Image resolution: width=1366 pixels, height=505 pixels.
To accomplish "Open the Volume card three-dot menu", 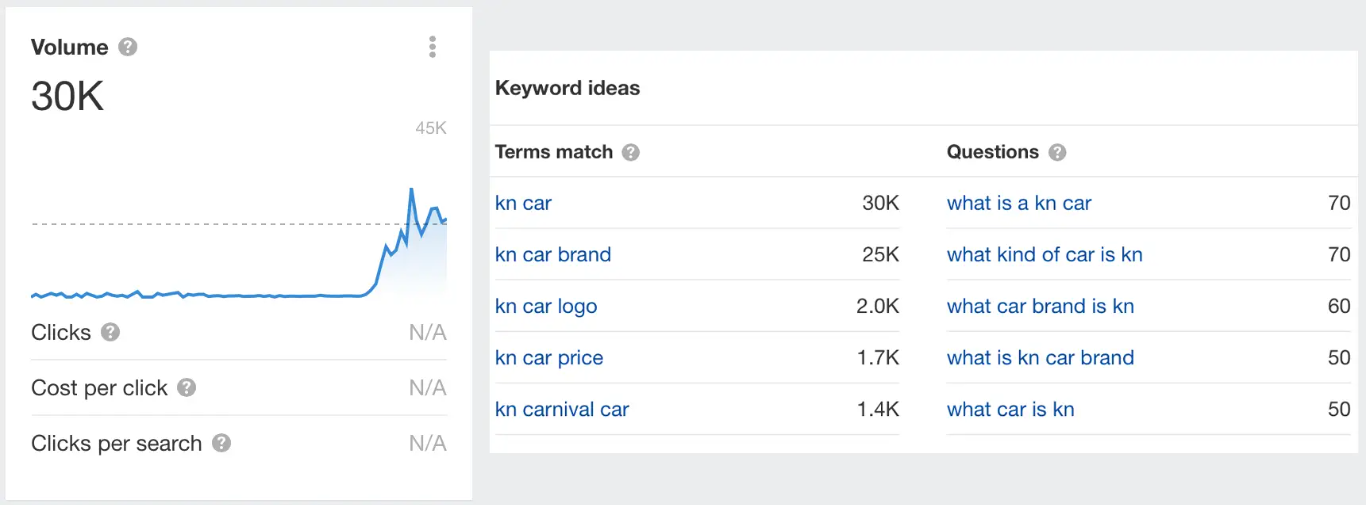I will click(x=432, y=47).
